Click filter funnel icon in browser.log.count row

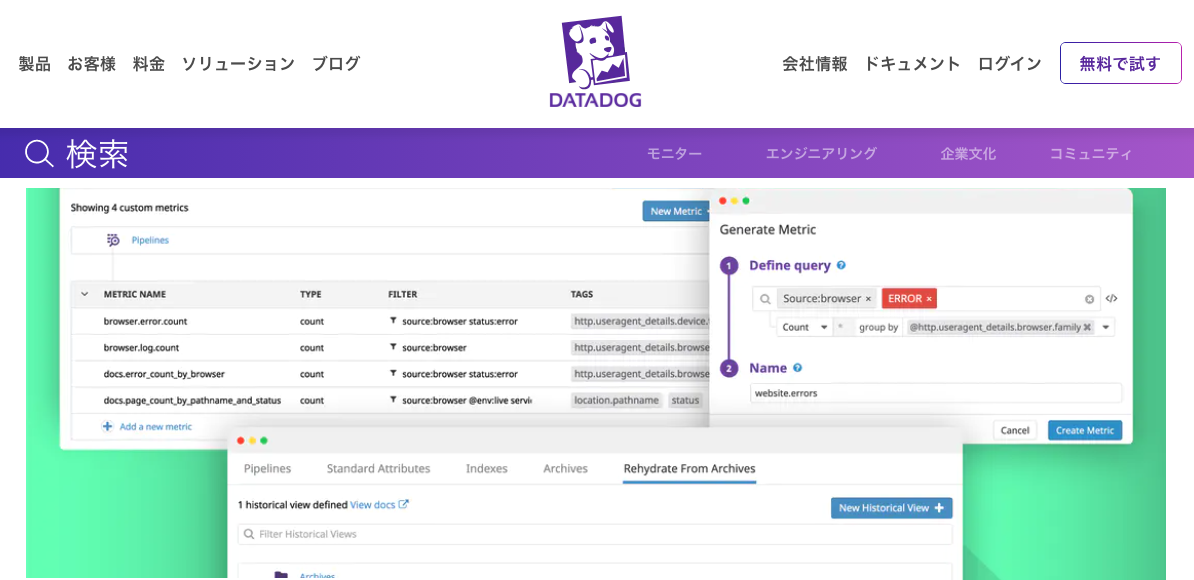393,347
